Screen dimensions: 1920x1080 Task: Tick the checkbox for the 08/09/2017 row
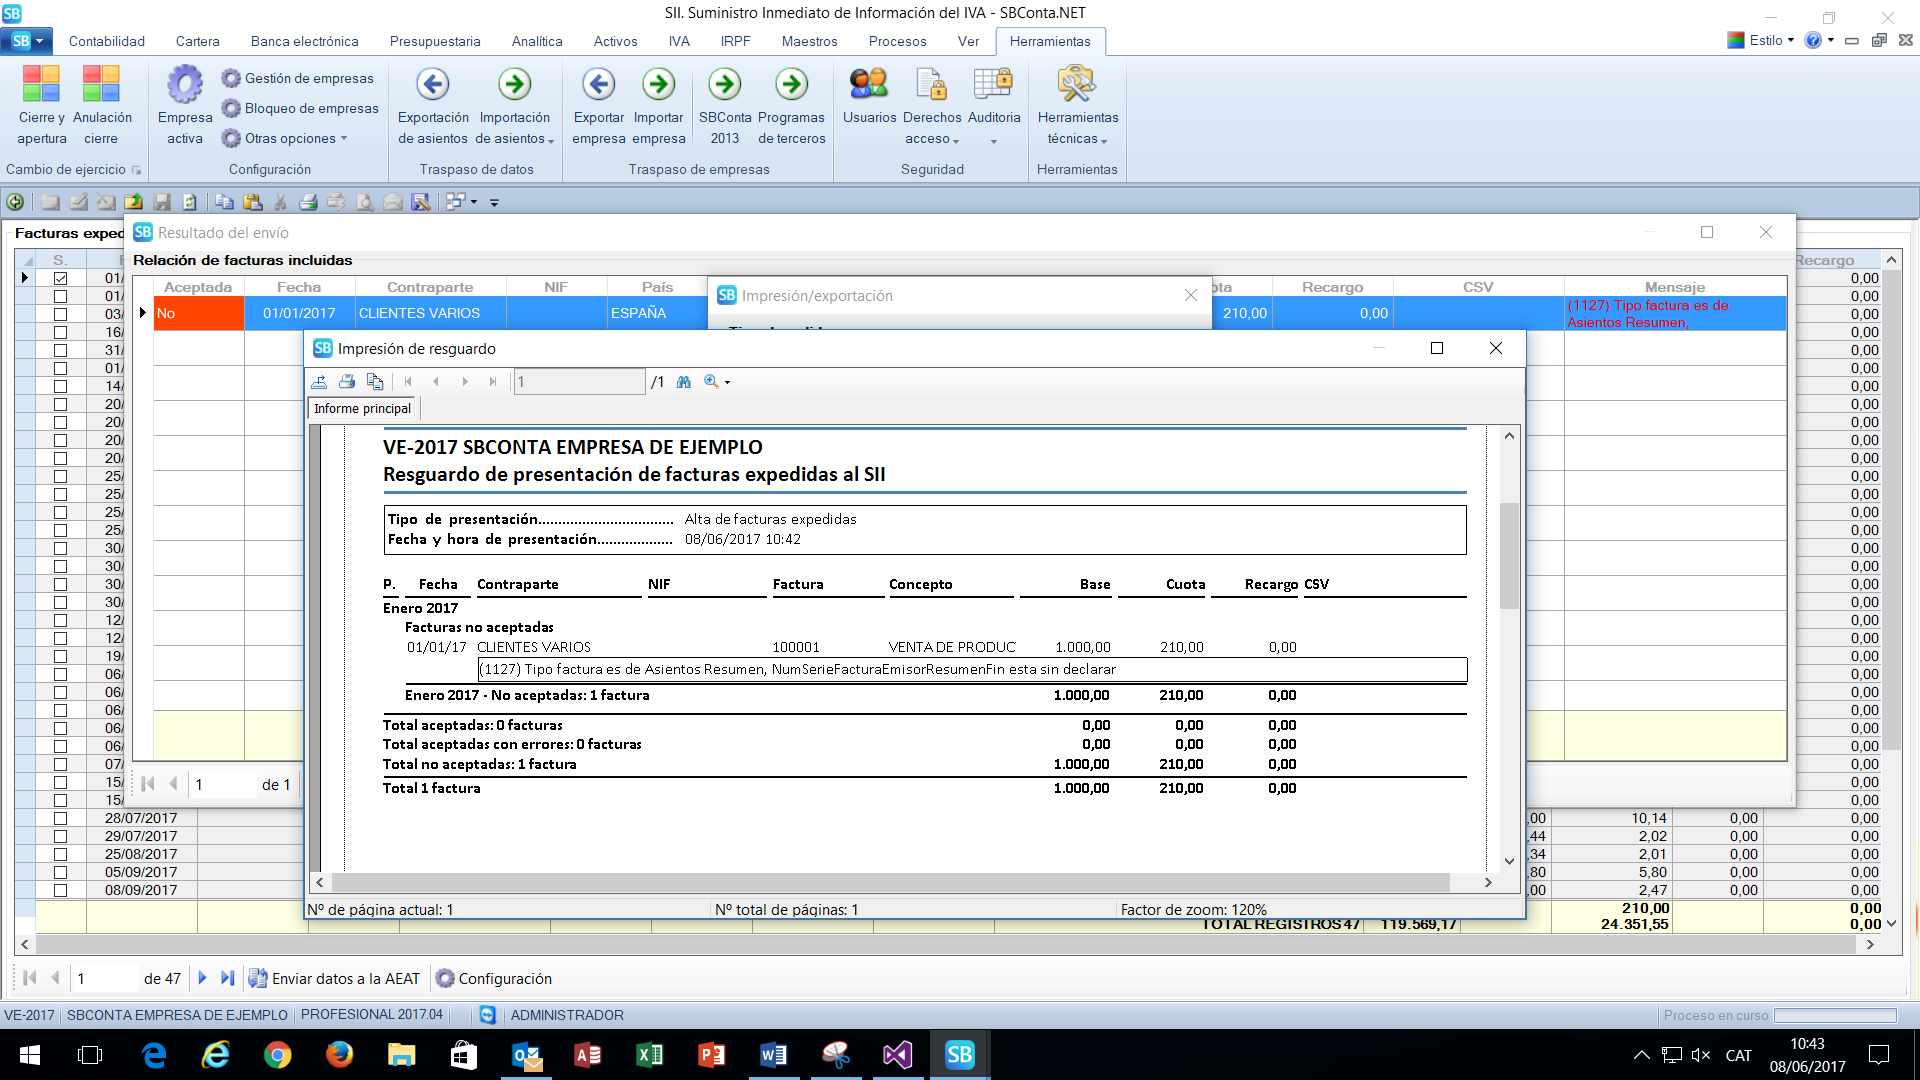(x=61, y=891)
